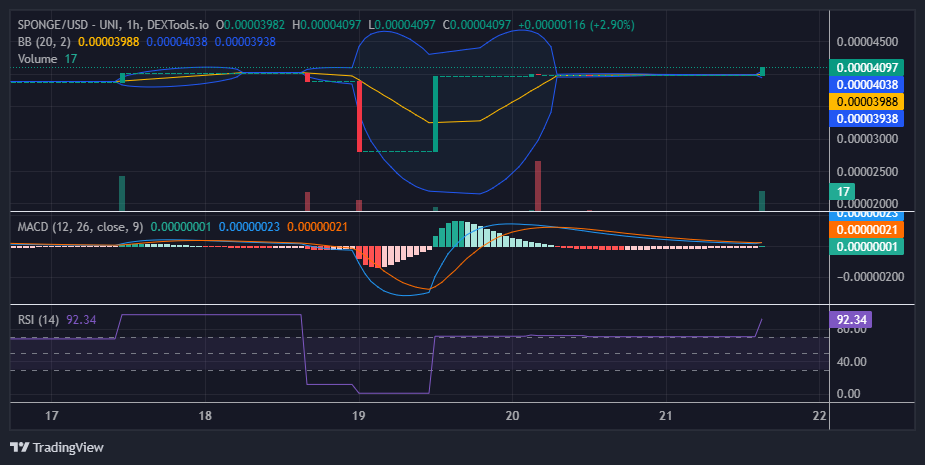Click price axis label 0.00004500
The height and width of the screenshot is (465, 925).
[x=867, y=42]
